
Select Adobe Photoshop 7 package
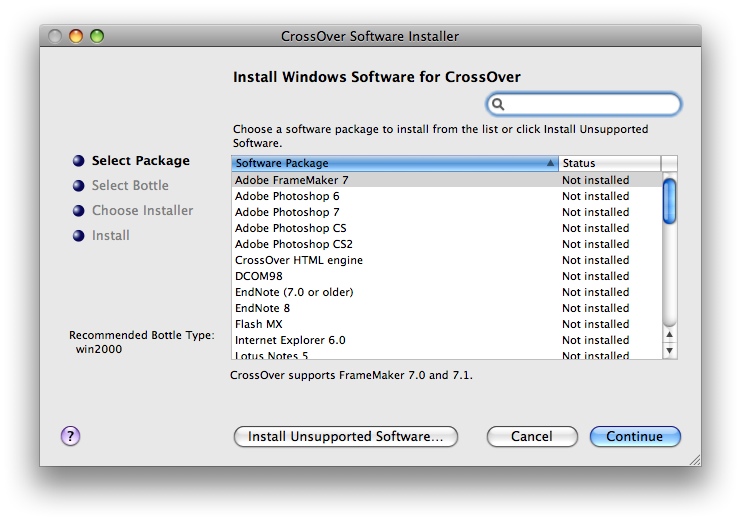[447, 212]
